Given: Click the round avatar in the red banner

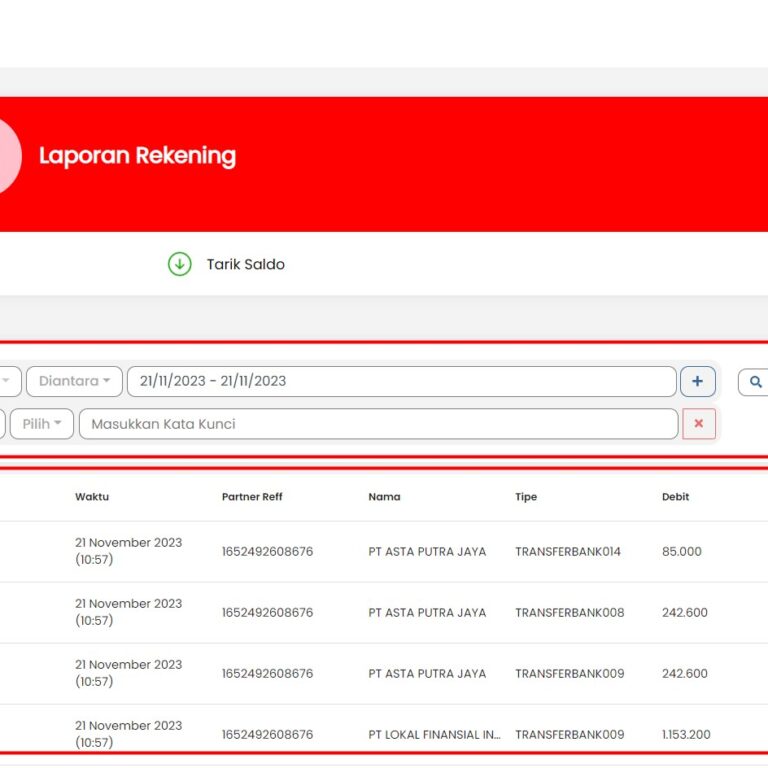Looking at the screenshot, I should (8, 157).
